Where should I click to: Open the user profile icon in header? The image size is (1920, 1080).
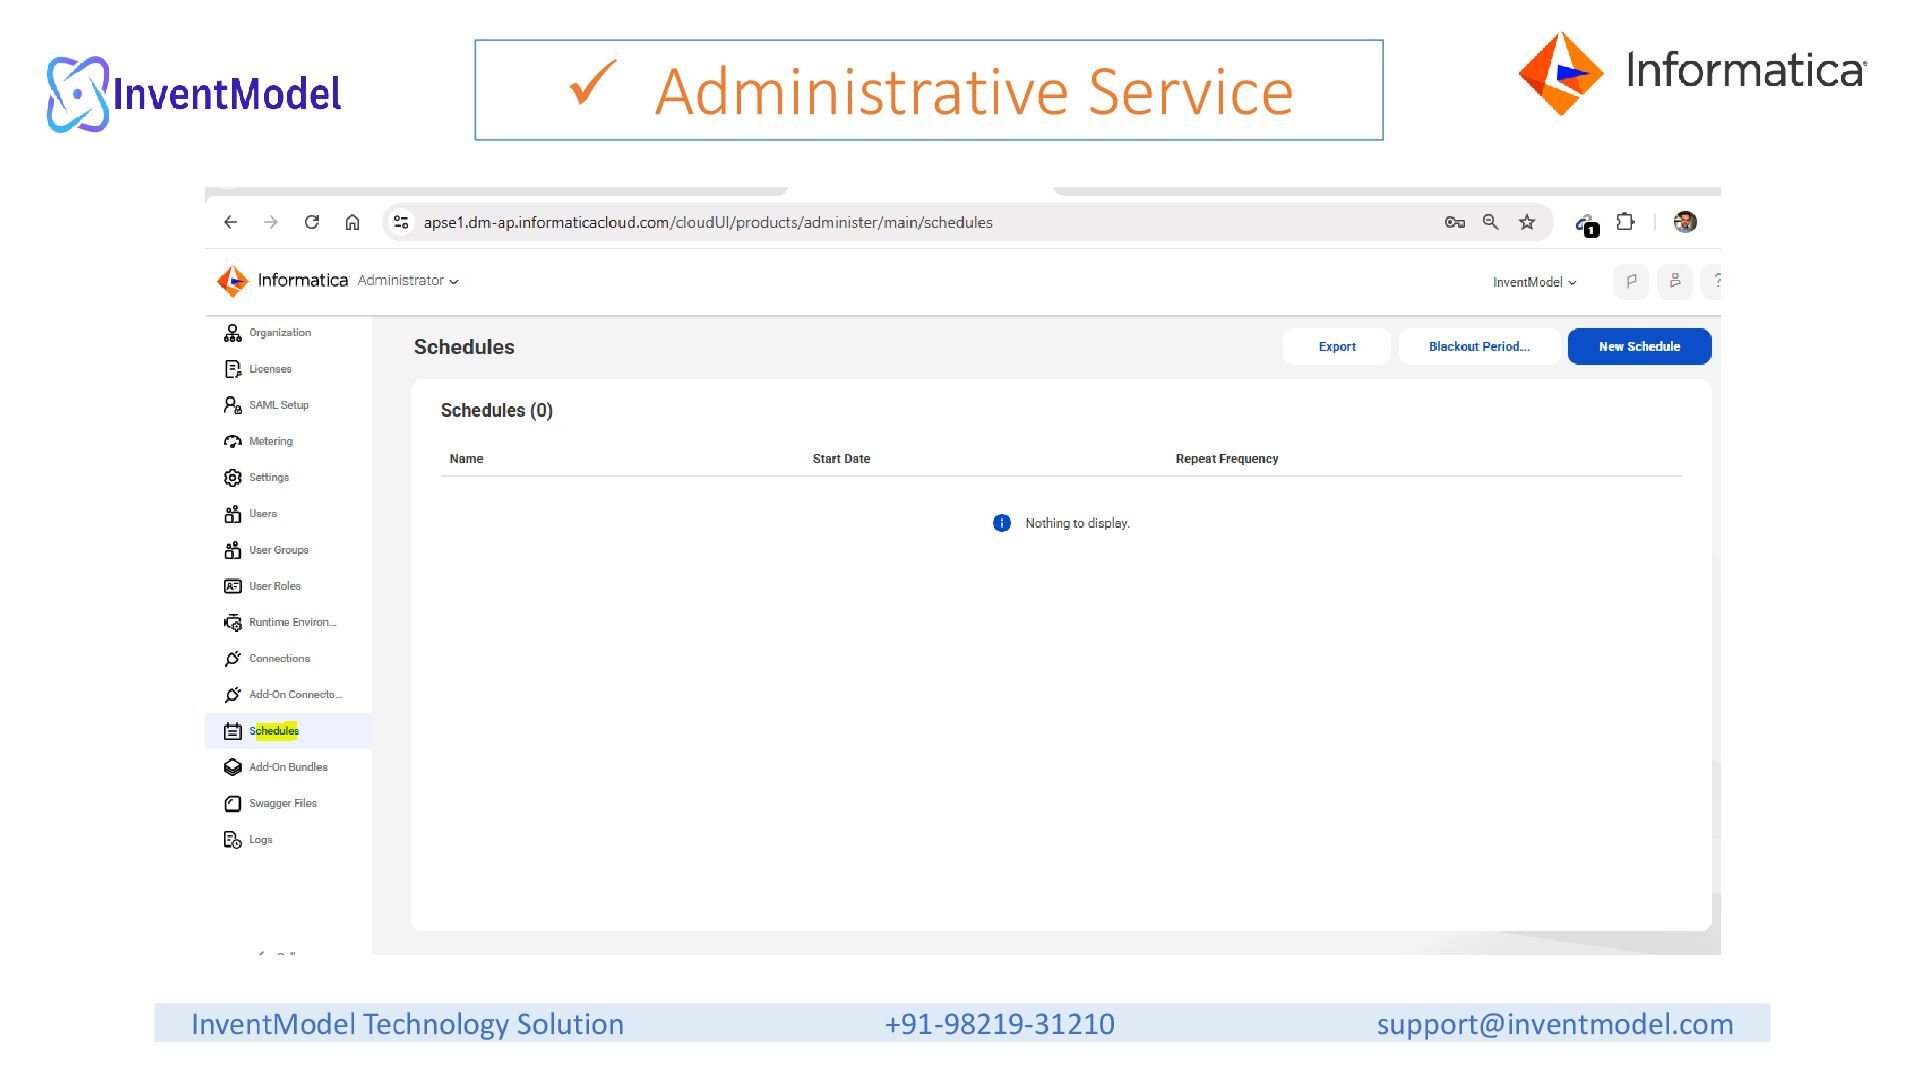(1675, 282)
